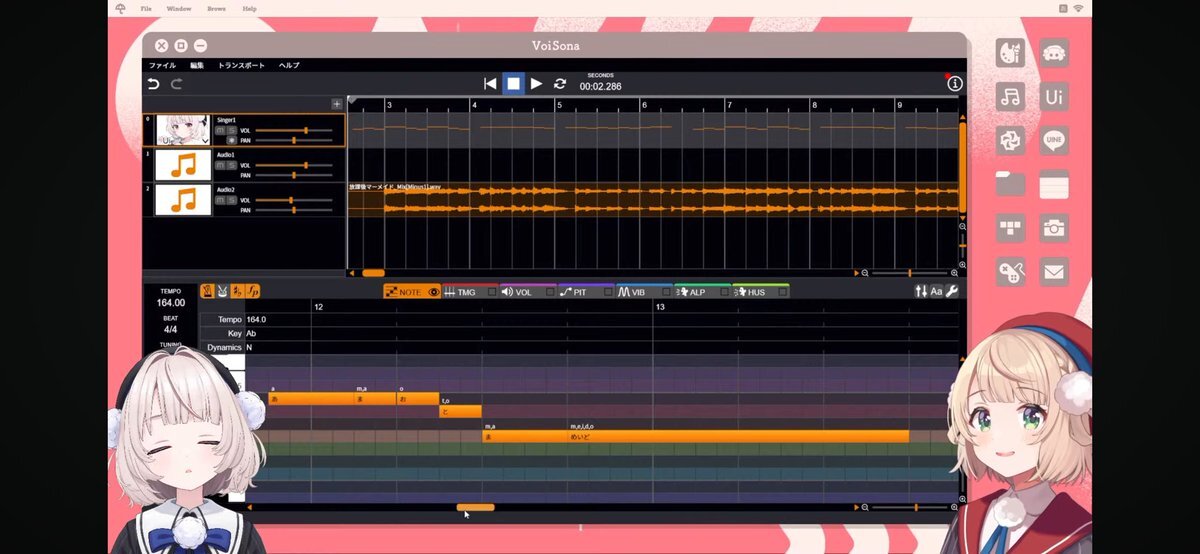Select the Dynamics N cell
This screenshot has height=554, width=1200.
click(x=249, y=347)
